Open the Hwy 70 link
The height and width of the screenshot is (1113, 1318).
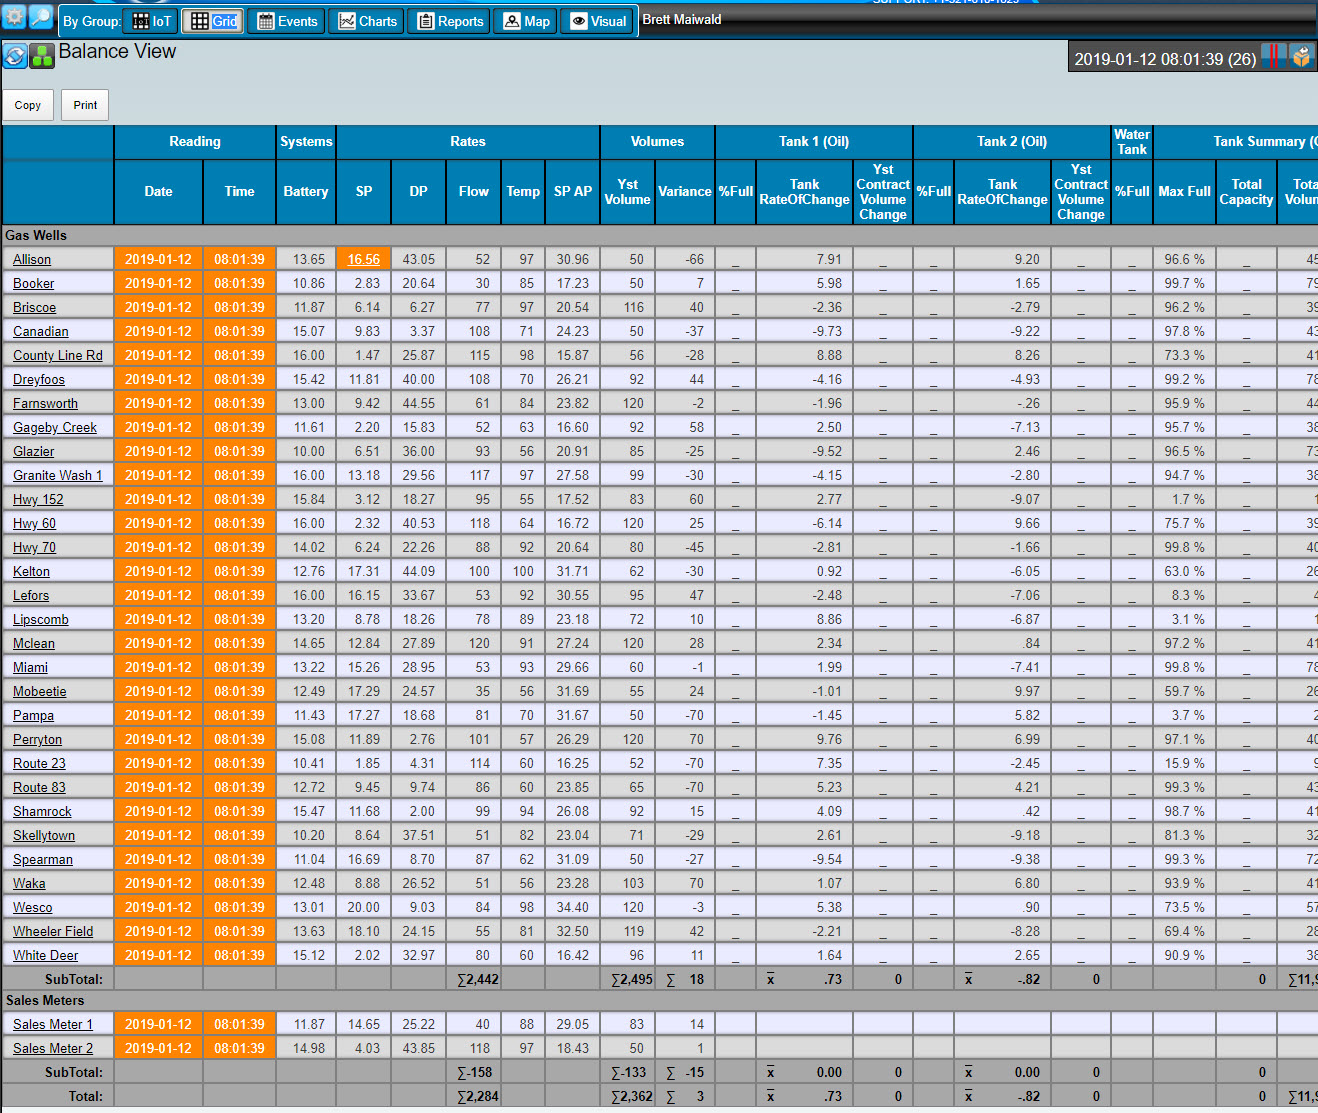click(x=35, y=547)
